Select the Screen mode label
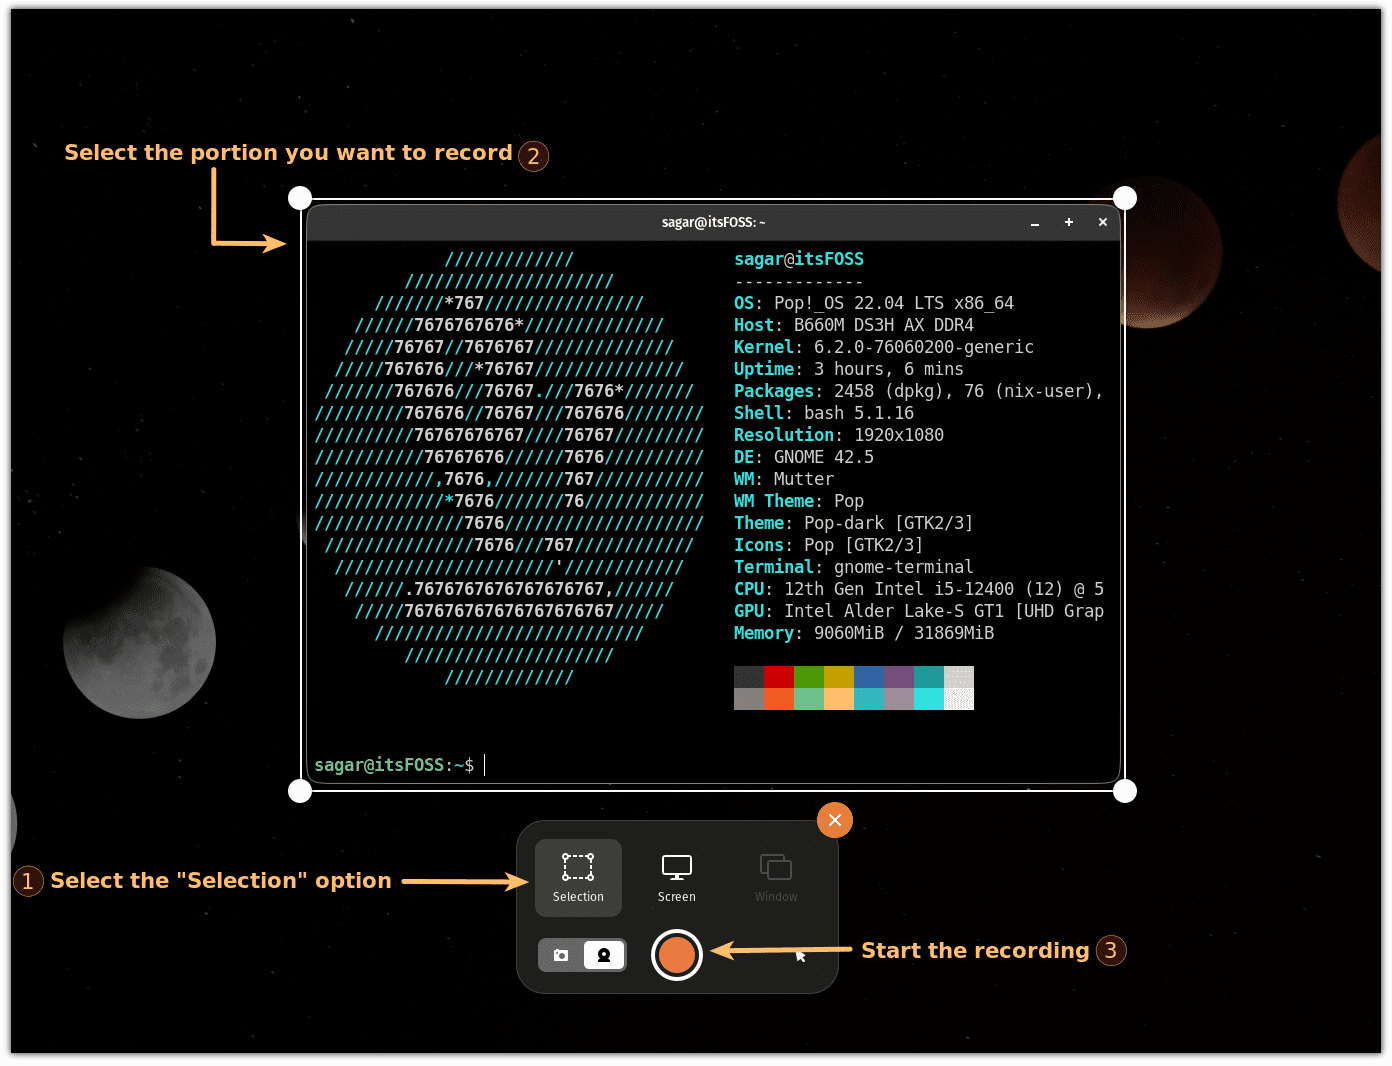This screenshot has width=1392, height=1066. (677, 896)
